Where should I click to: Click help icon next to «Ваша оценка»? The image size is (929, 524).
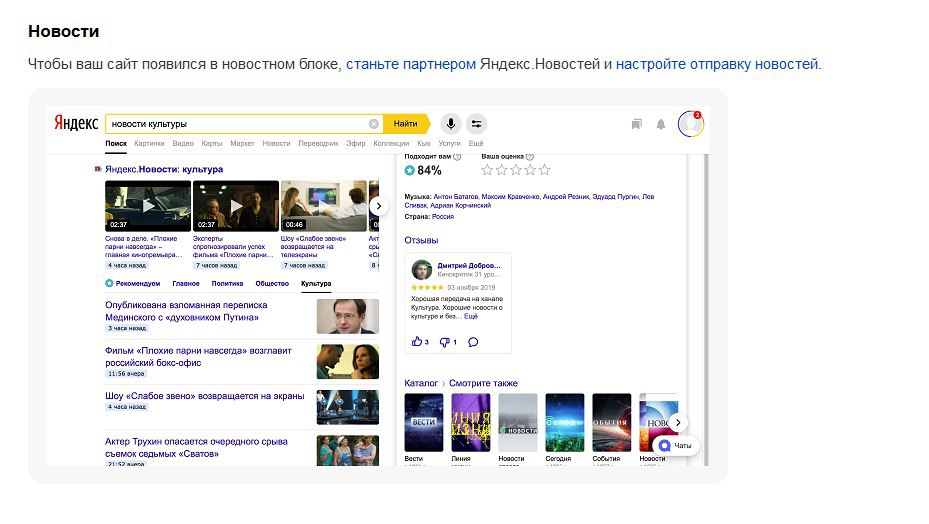pyautogui.click(x=530, y=157)
